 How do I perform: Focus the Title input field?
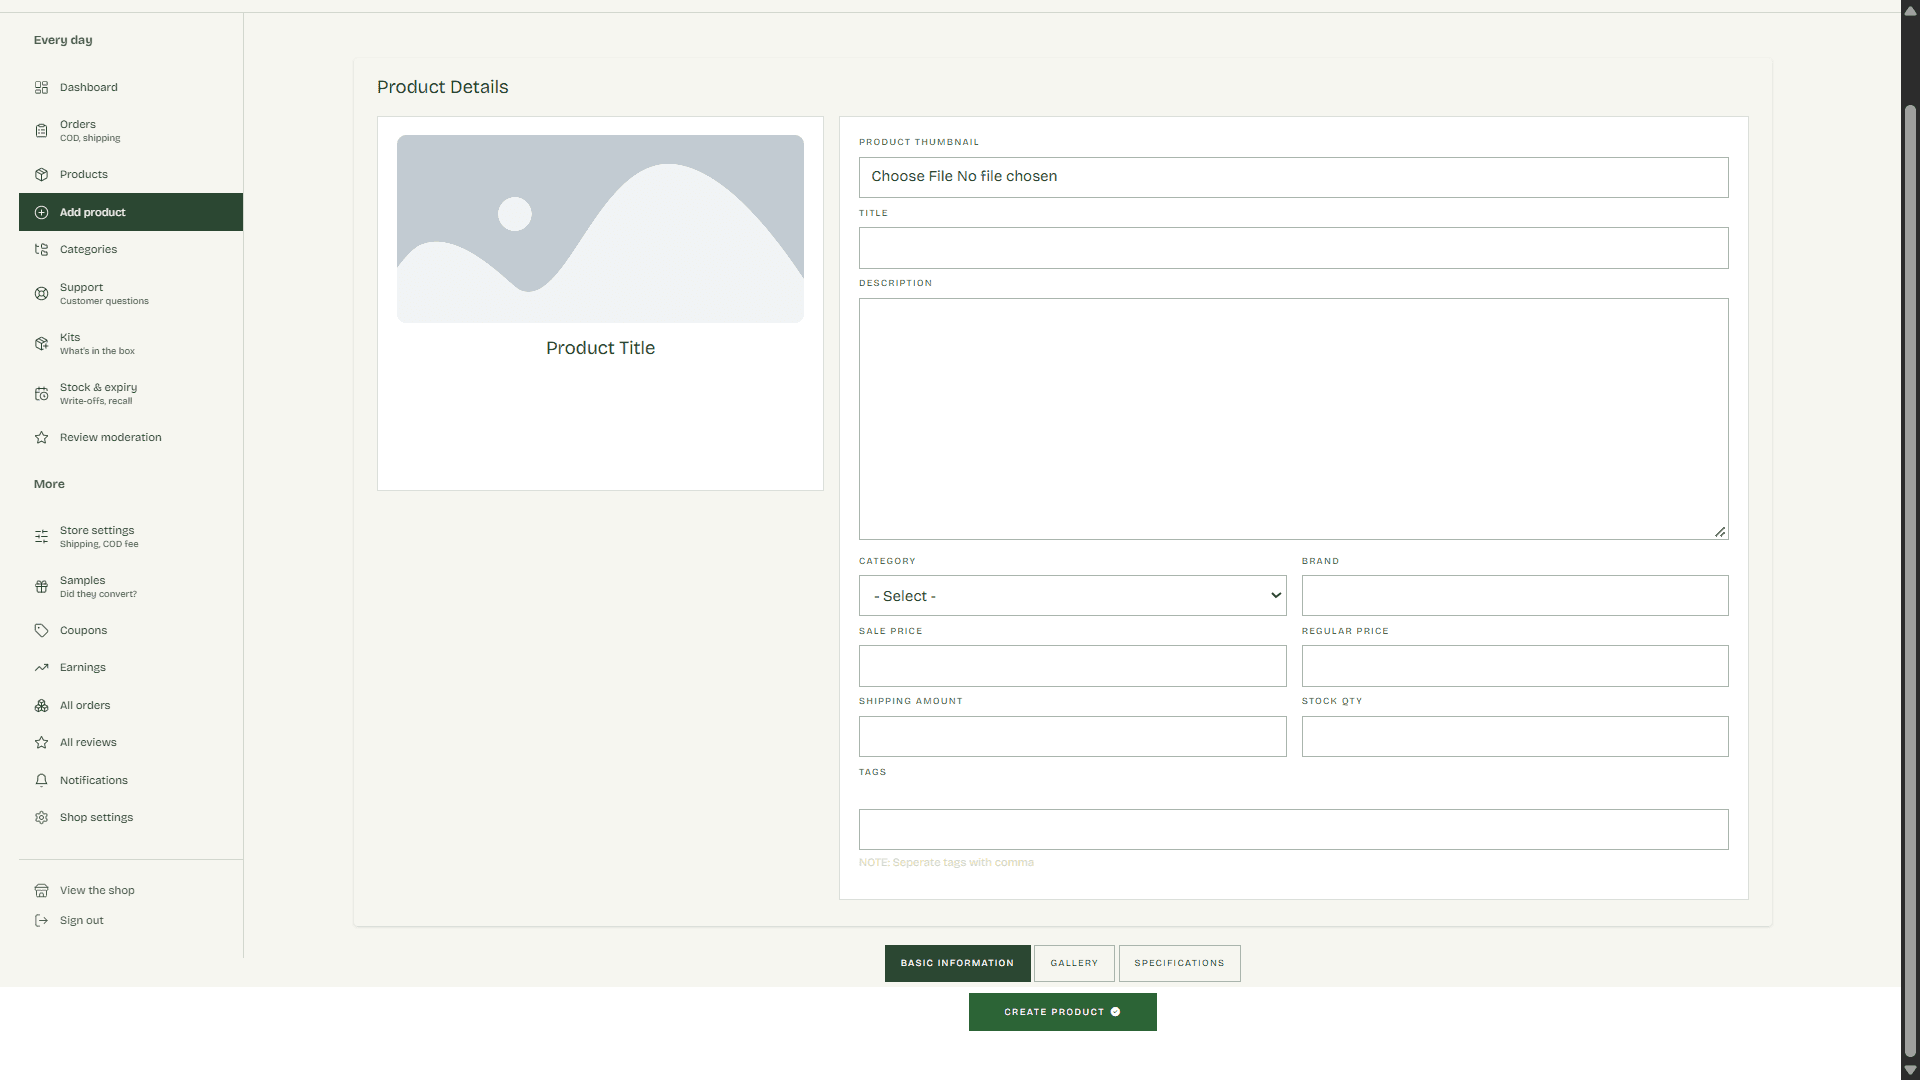click(1293, 248)
